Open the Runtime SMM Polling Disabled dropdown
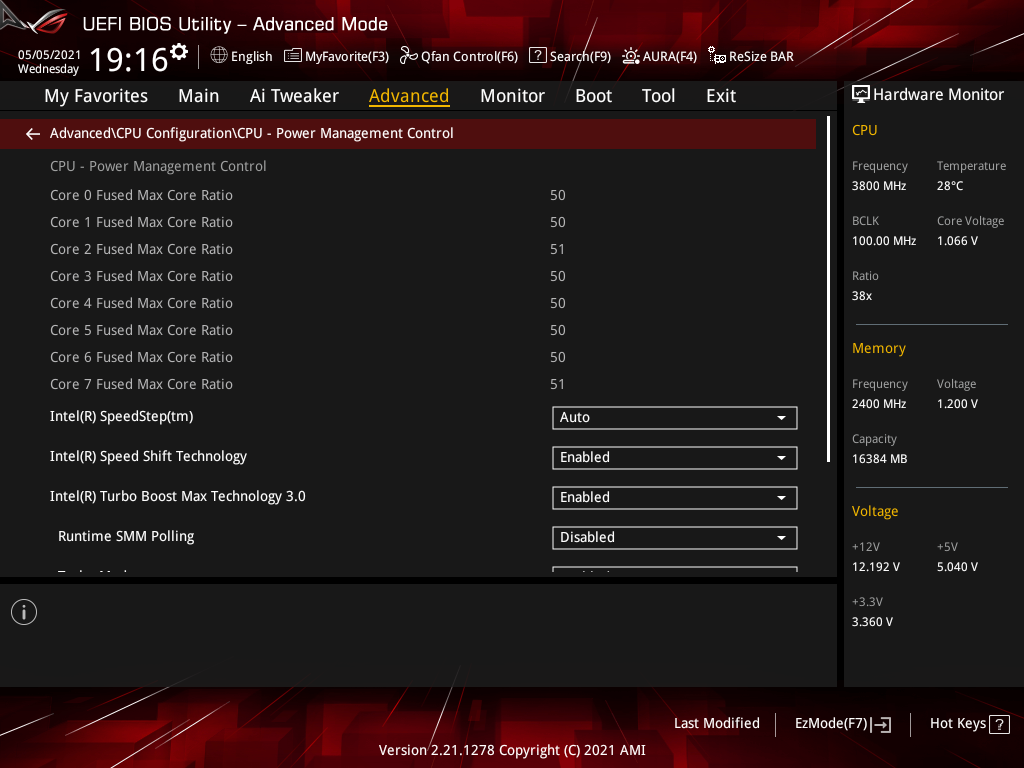 675,537
